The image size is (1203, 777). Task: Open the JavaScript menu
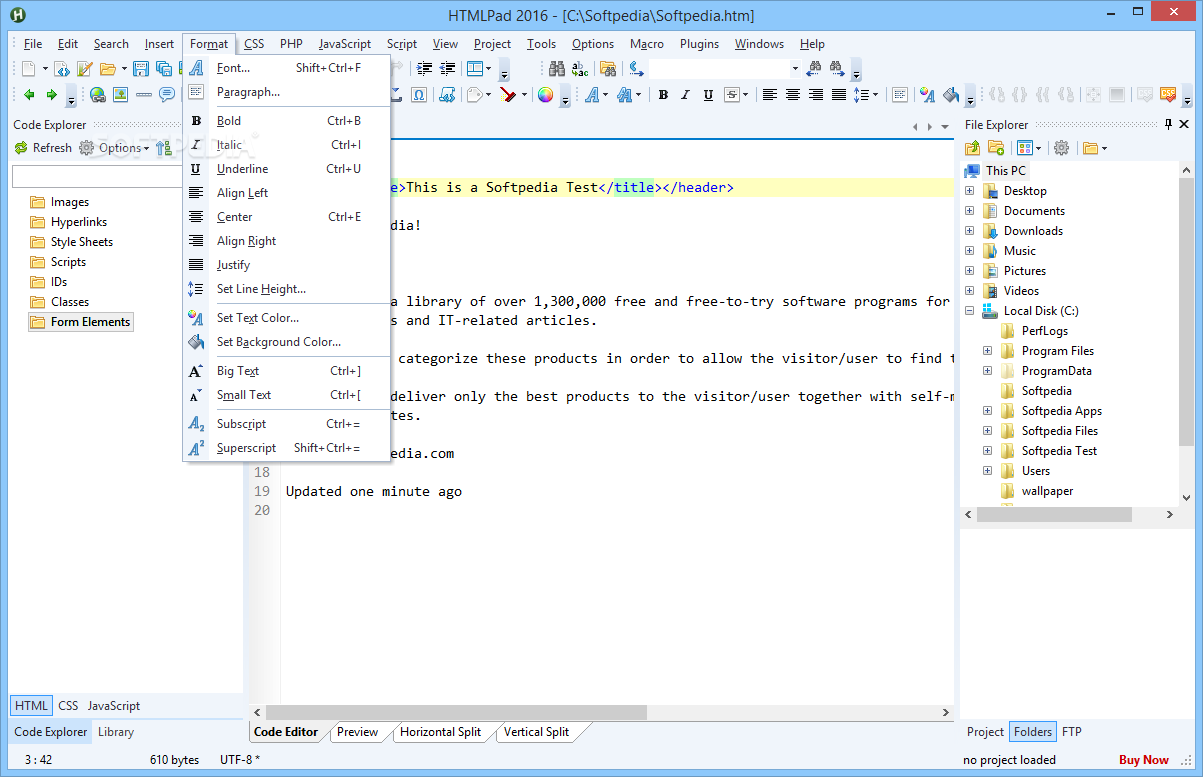345,44
